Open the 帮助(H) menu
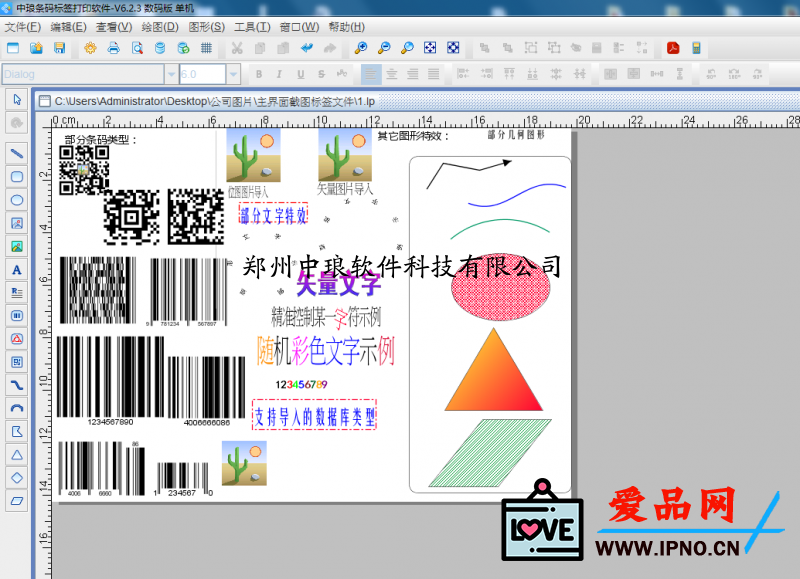Image resolution: width=800 pixels, height=579 pixels. (346, 27)
